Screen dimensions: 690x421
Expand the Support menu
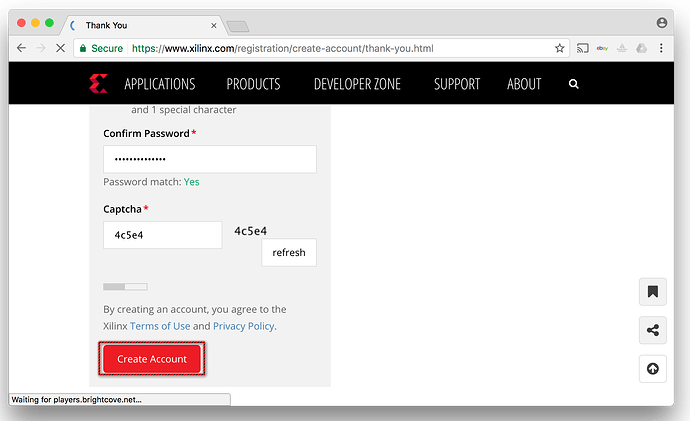pyautogui.click(x=457, y=84)
